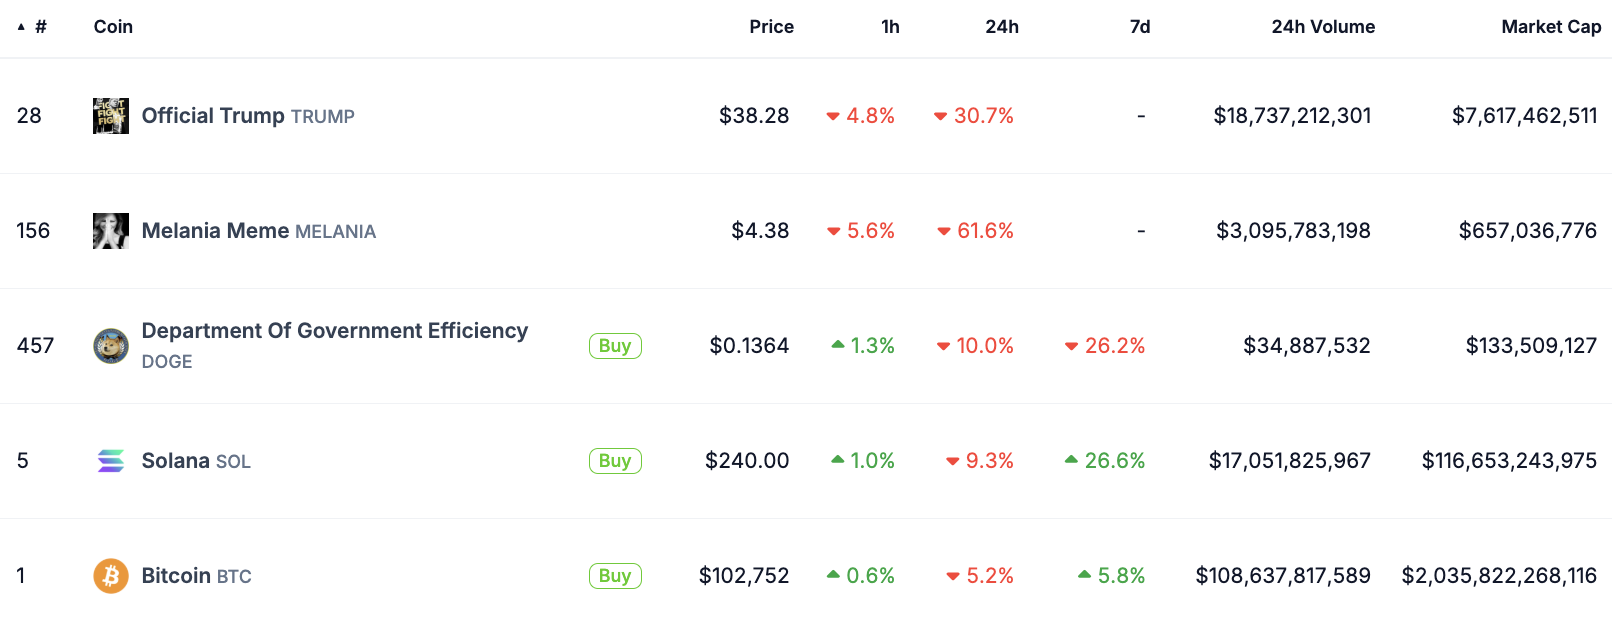Click the DOGE coin icon

(x=111, y=345)
